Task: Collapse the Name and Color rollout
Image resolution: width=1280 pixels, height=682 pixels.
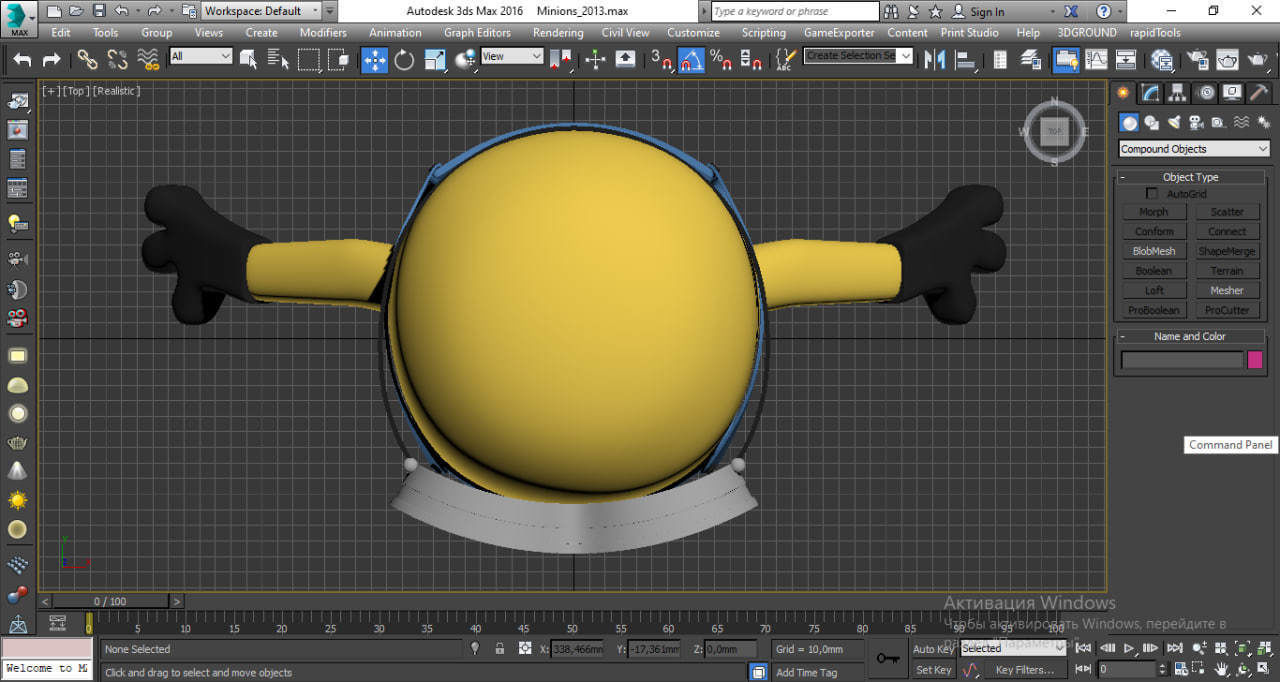Action: (x=1190, y=336)
